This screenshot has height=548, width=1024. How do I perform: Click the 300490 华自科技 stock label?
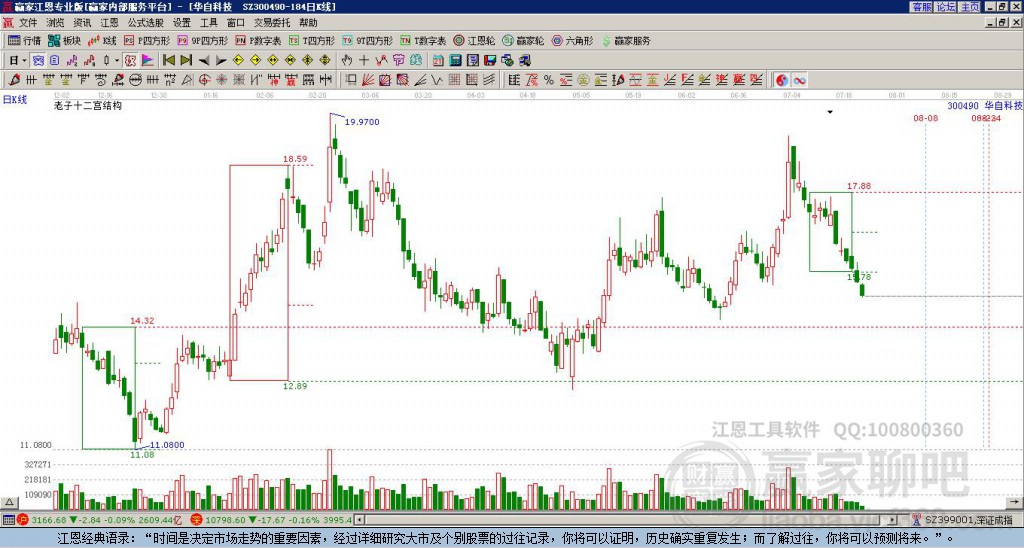(984, 105)
